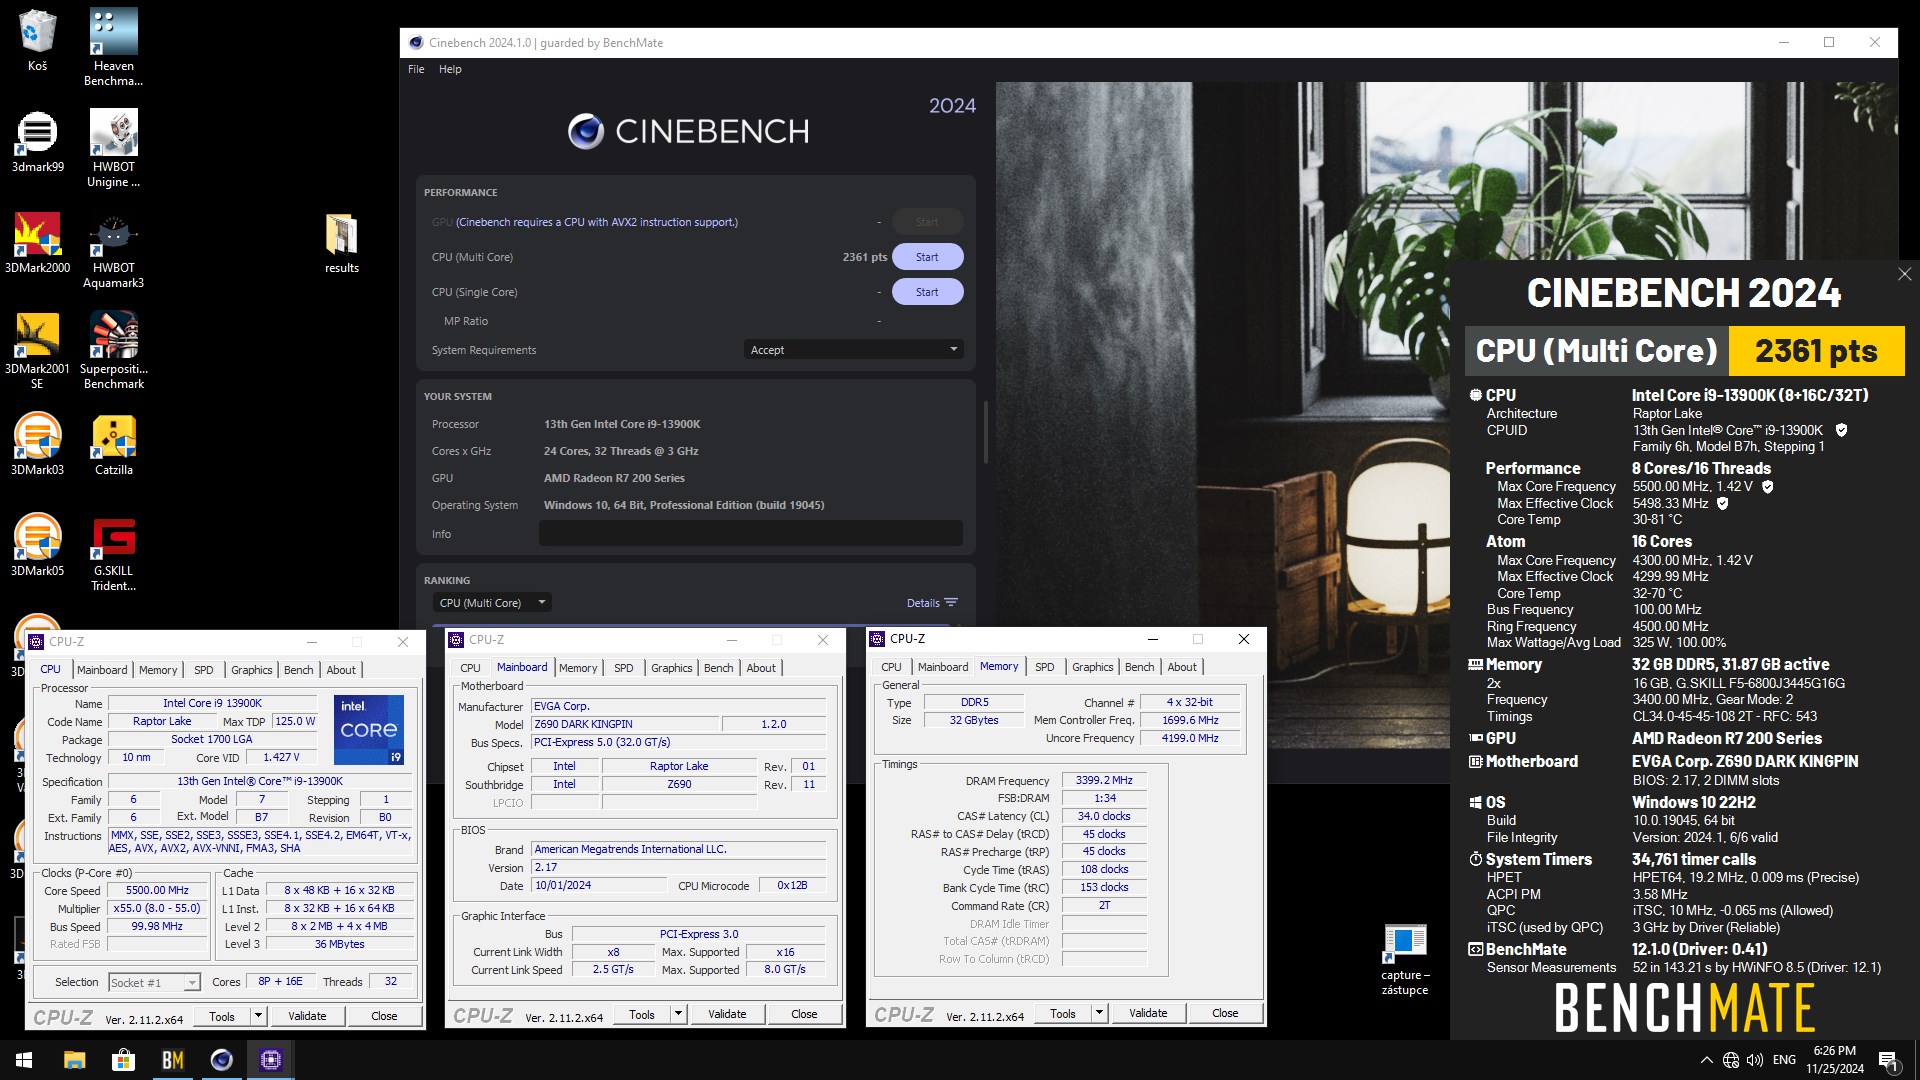
Task: Open the HWBOT Aquamark3 desktop icon
Action: (113, 250)
